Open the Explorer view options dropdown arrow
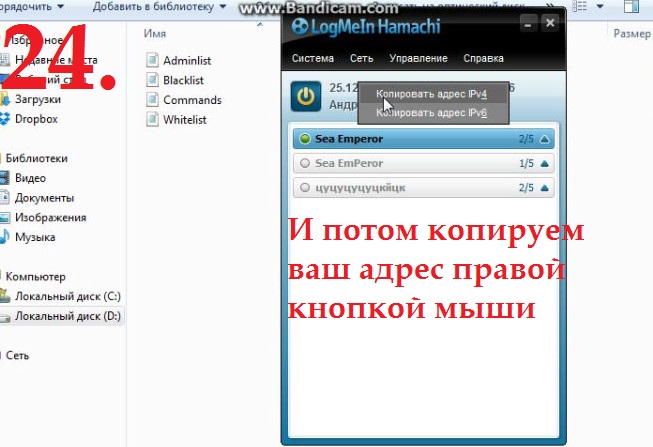Screen dimensions: 653x447 click(x=600, y=6)
